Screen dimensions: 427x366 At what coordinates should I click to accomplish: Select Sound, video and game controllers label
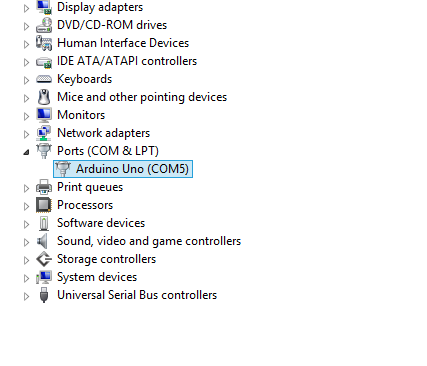149,241
